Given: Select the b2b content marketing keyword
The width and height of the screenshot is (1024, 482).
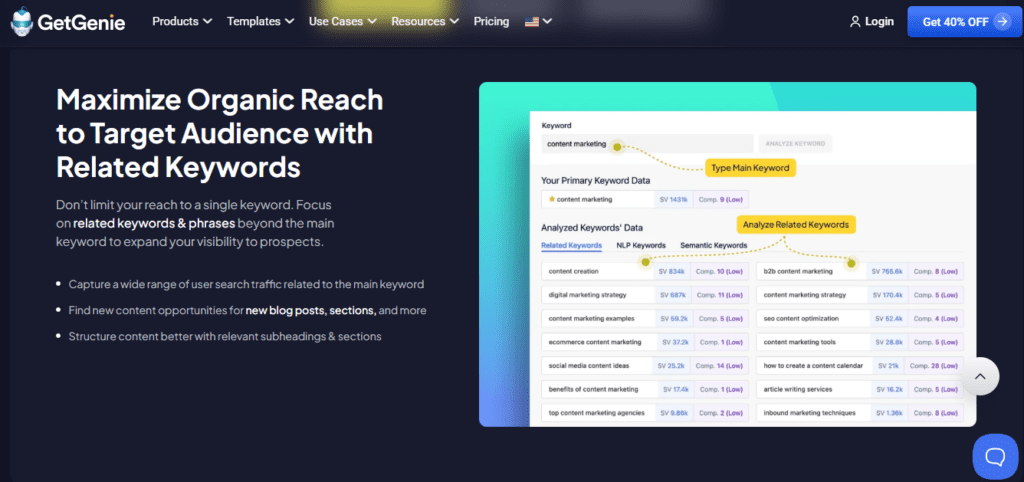Looking at the screenshot, I should (x=860, y=271).
